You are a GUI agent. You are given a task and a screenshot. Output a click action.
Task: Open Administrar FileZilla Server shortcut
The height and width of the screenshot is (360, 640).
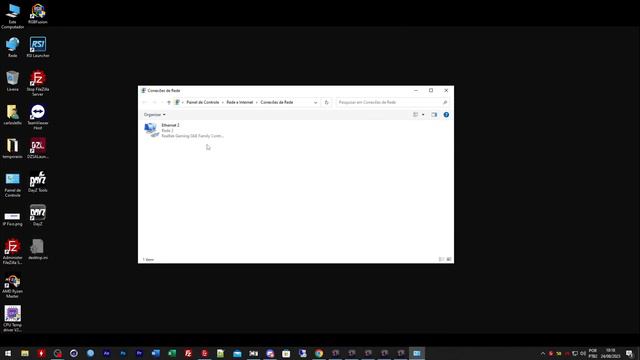tap(13, 252)
